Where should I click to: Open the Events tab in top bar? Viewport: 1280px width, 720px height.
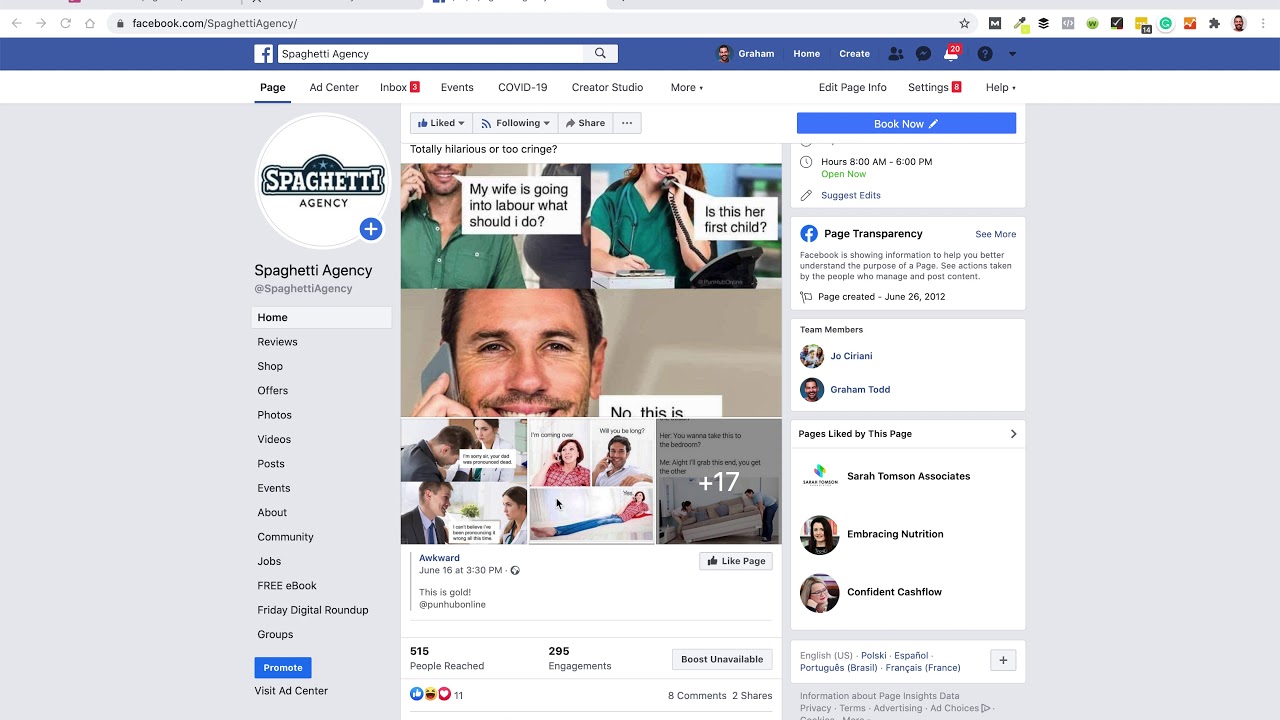(x=457, y=87)
